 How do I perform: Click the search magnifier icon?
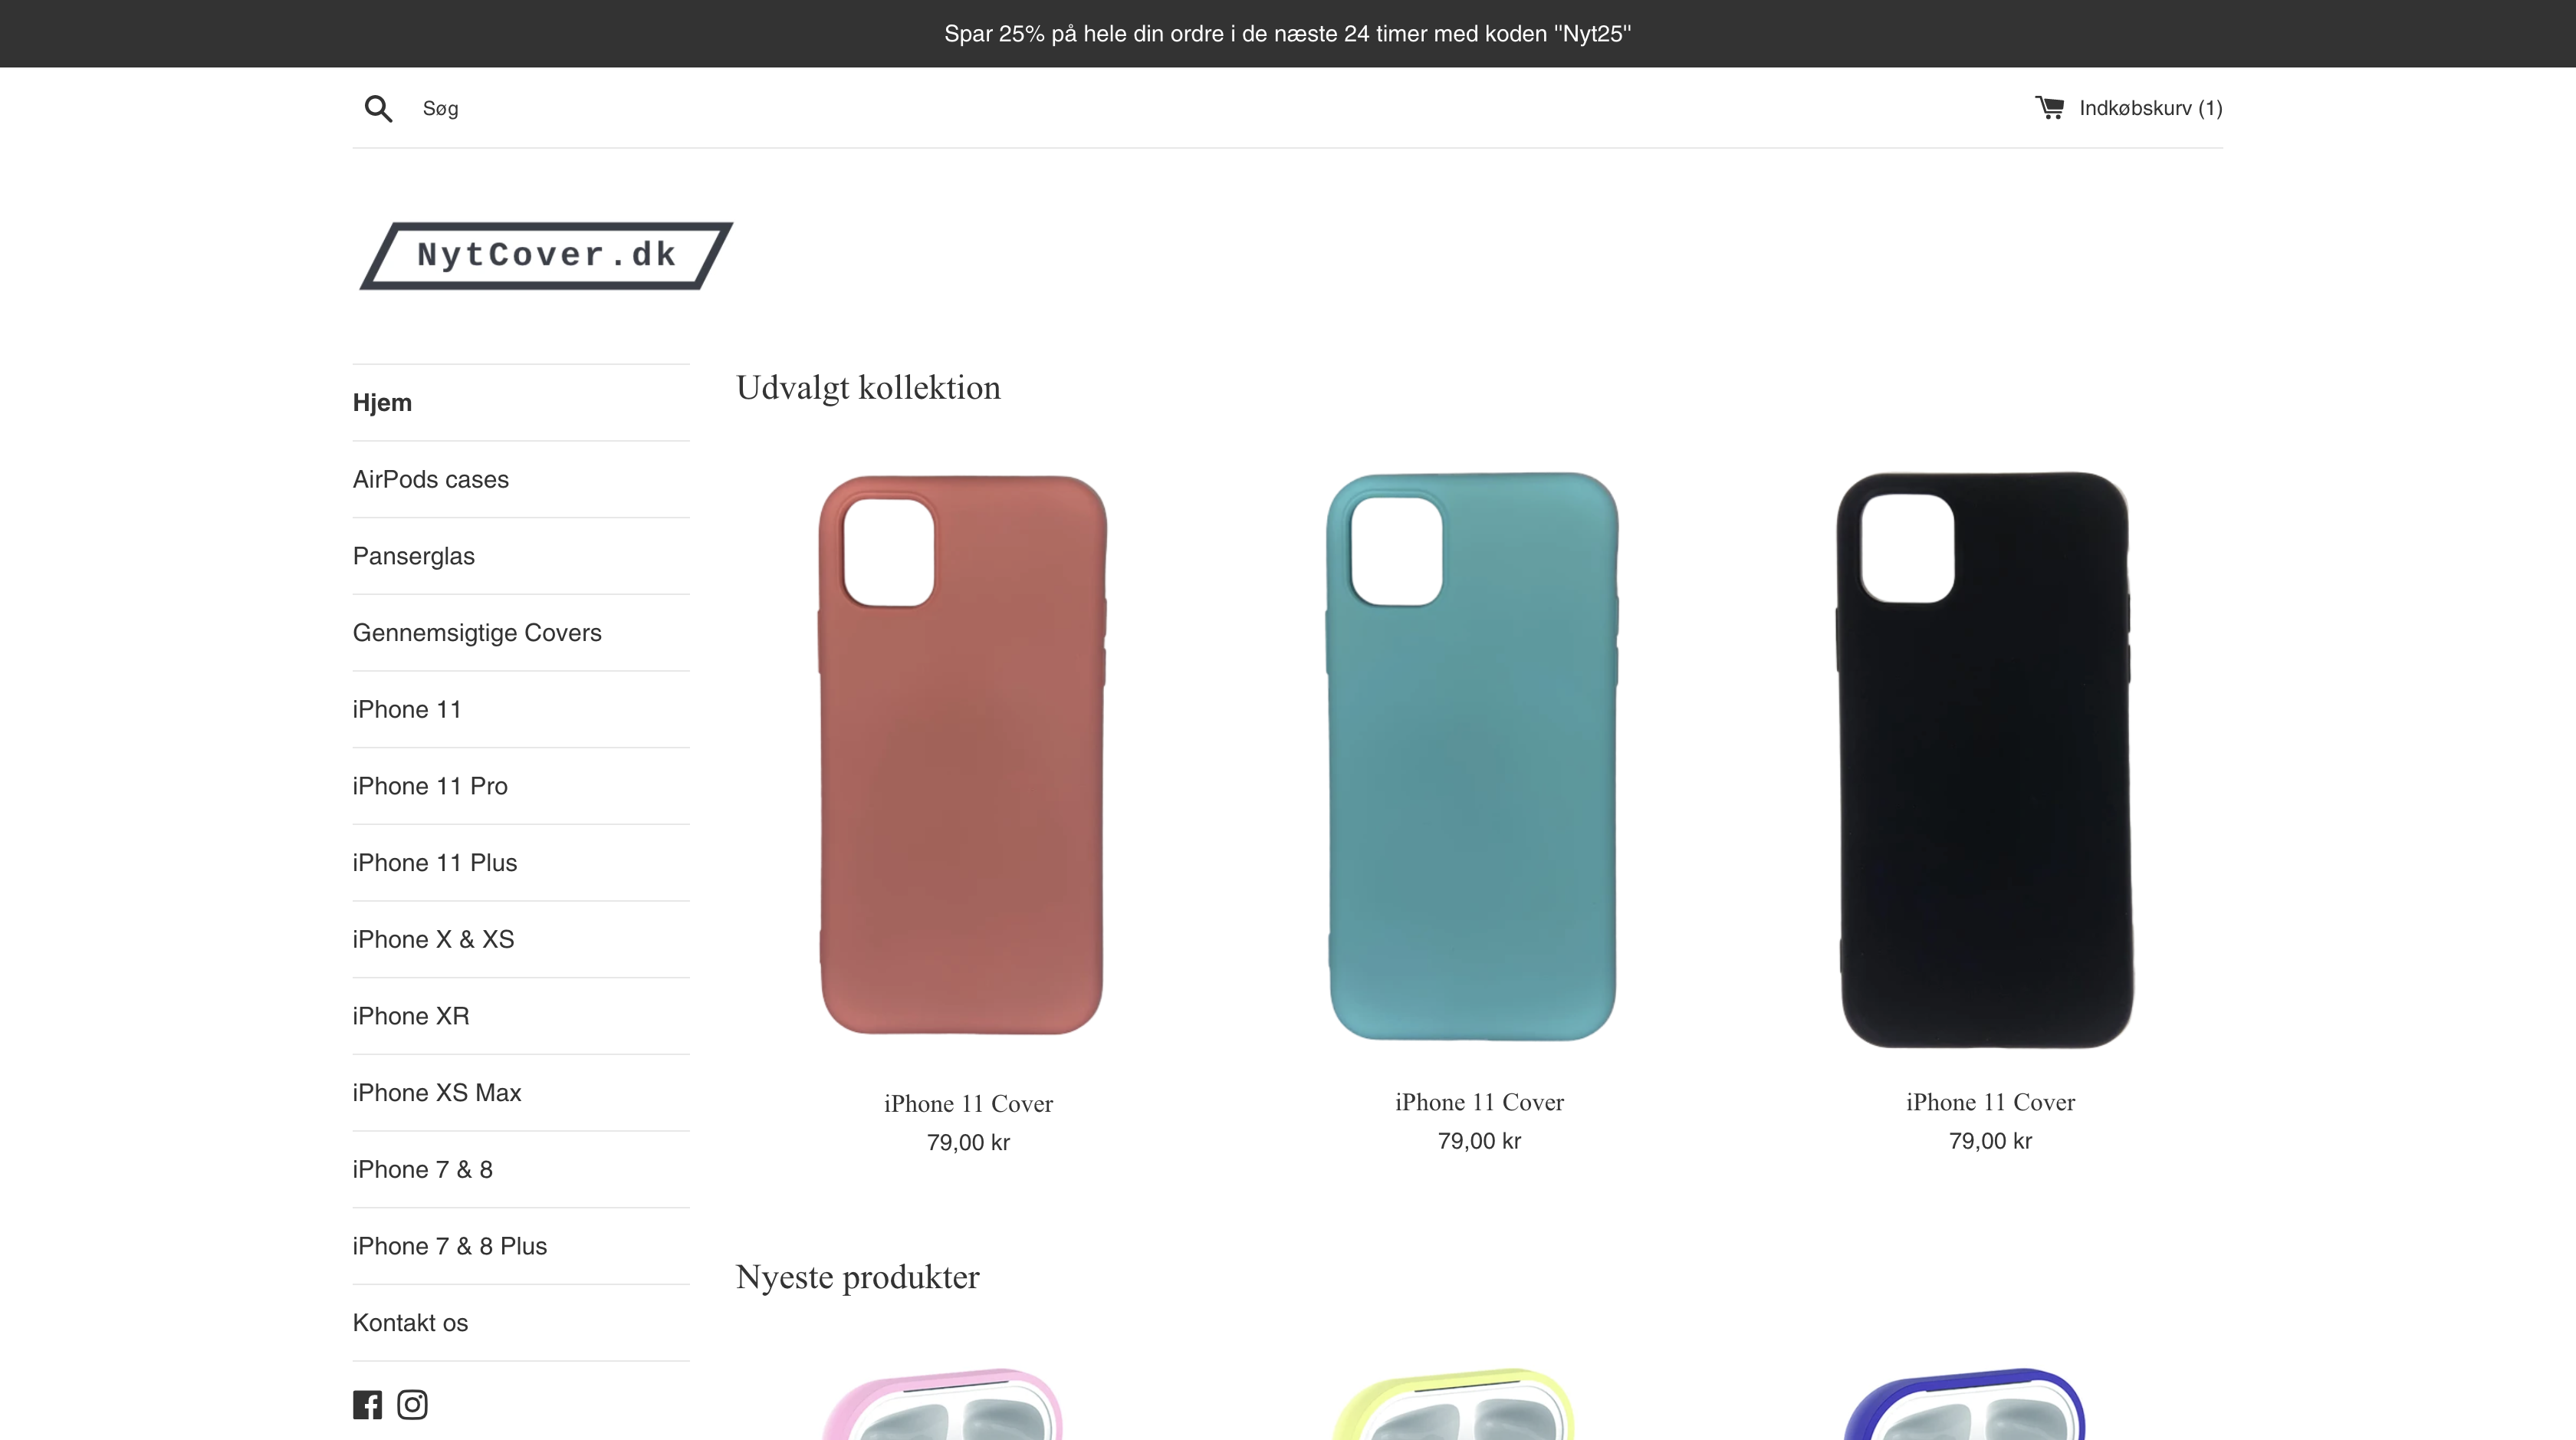[378, 108]
